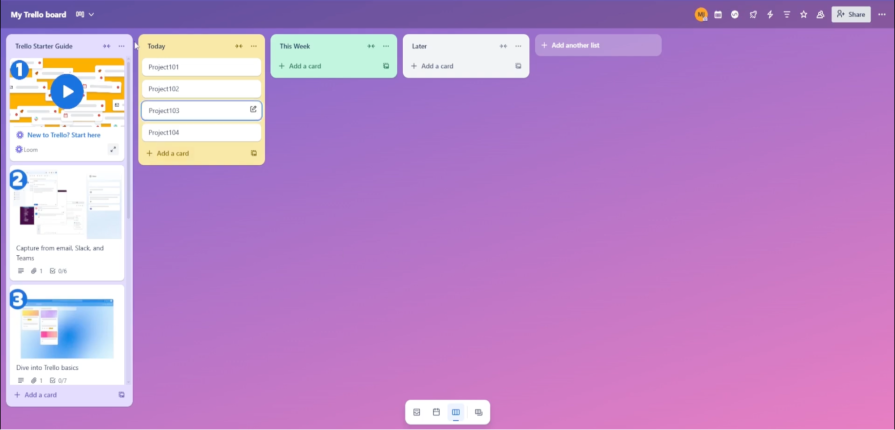
Task: Click the My Trello board title
Action: click(x=38, y=14)
